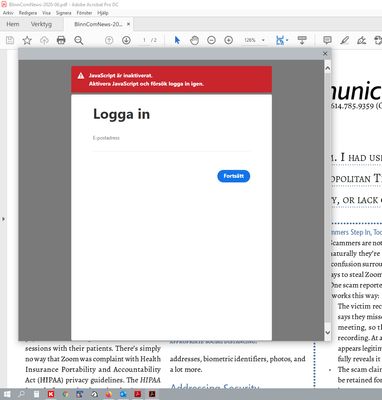
Task: Close the login dialog
Action: (x=325, y=53)
